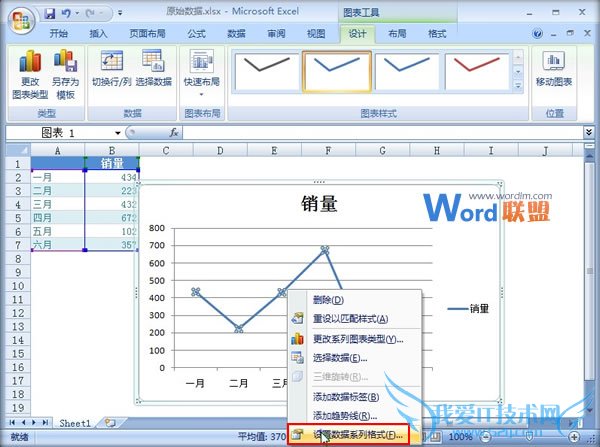Click the Office button orb

pyautogui.click(x=20, y=20)
